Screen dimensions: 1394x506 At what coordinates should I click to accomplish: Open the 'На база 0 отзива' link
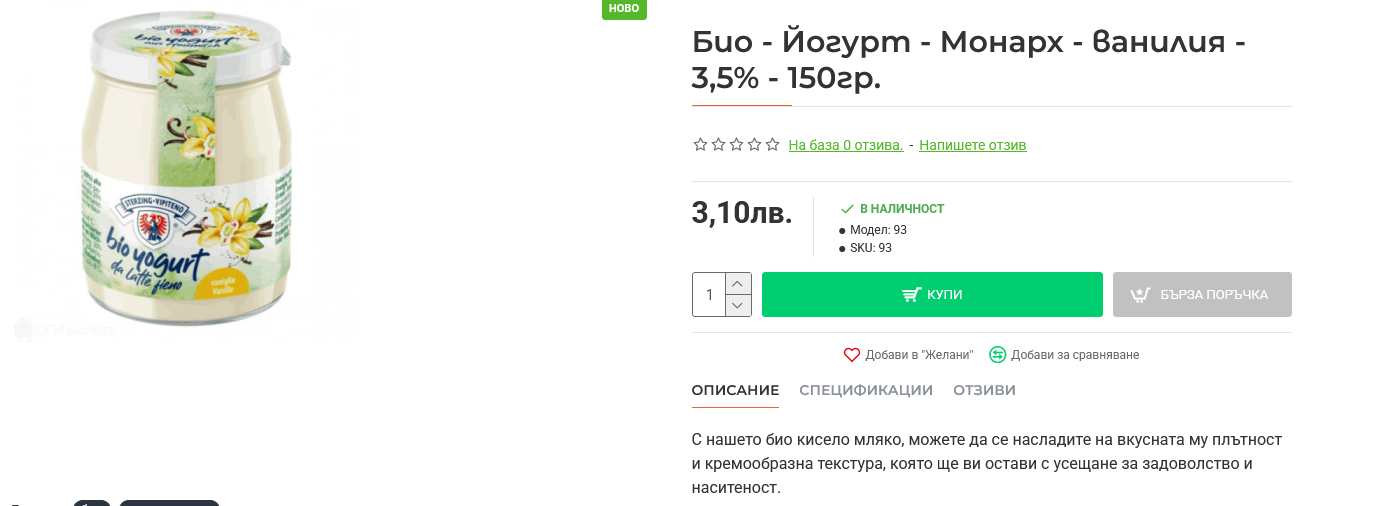(x=846, y=145)
